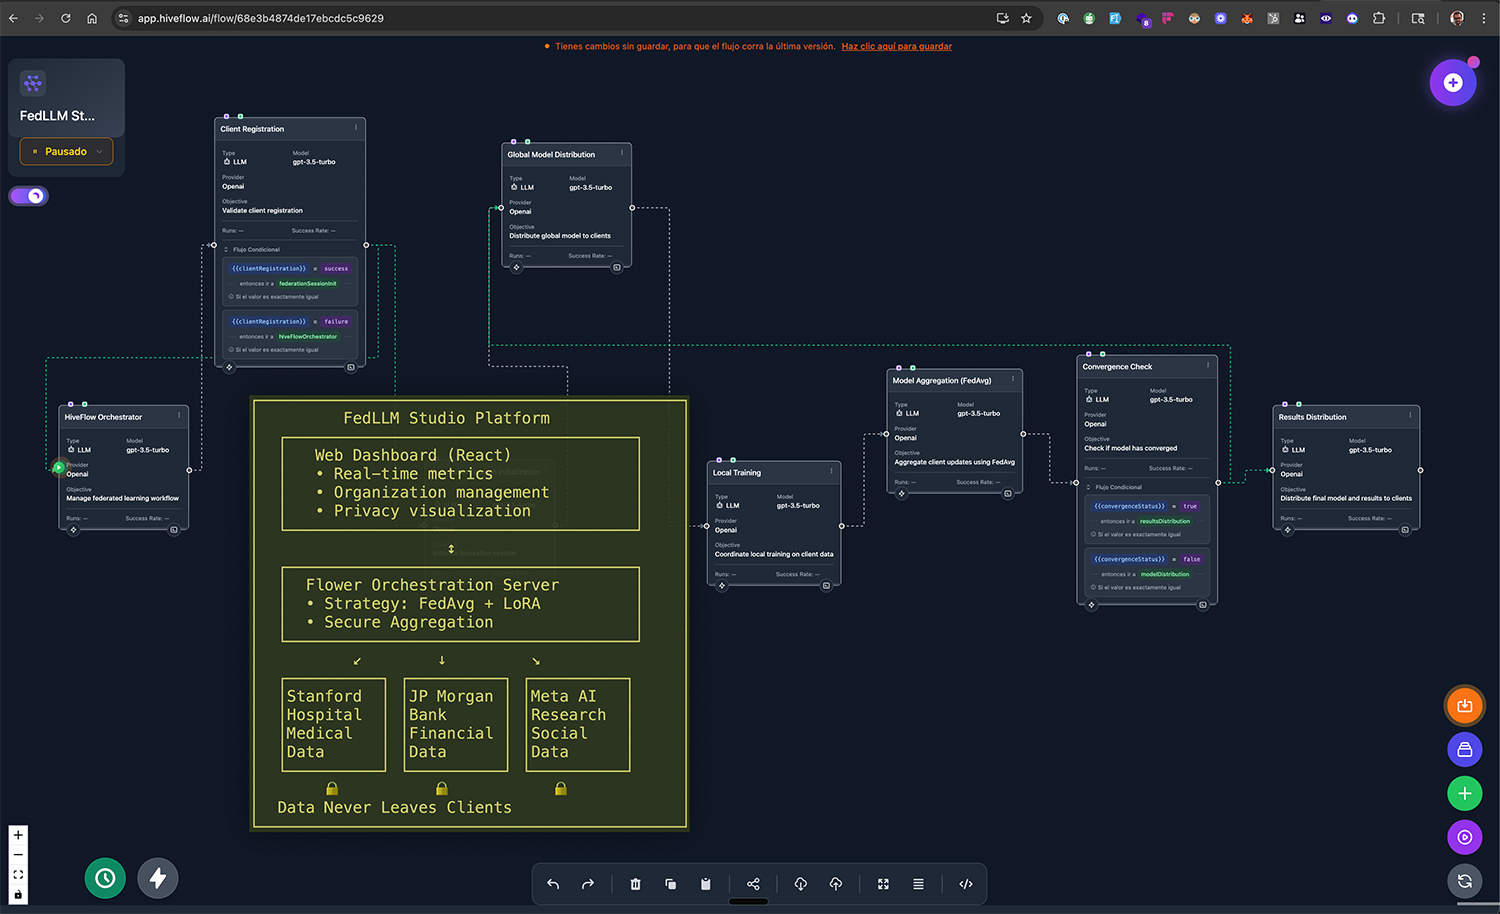Delete selection with the trash icon

635,884
